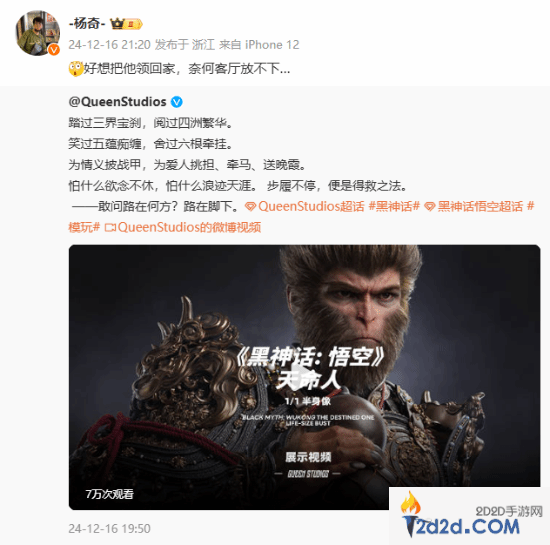The image size is (550, 545).
Task: Click the 7万次观看 view count label
Action: [x=109, y=494]
